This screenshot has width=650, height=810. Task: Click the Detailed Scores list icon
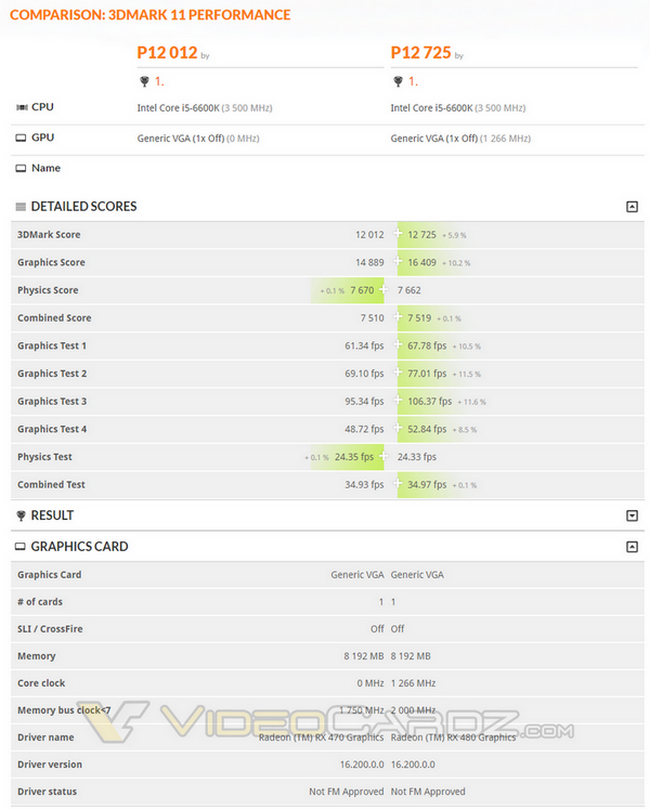pos(21,207)
